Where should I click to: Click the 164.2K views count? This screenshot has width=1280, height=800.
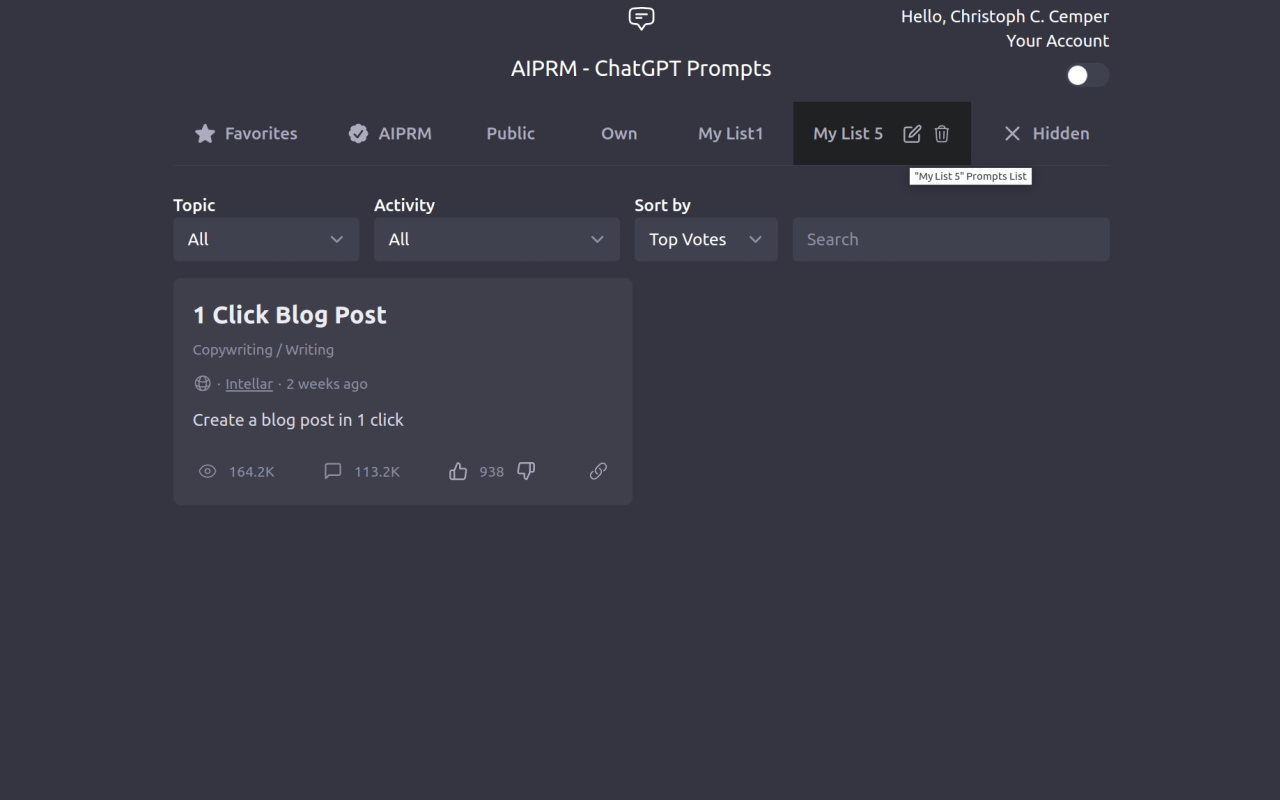[252, 472]
